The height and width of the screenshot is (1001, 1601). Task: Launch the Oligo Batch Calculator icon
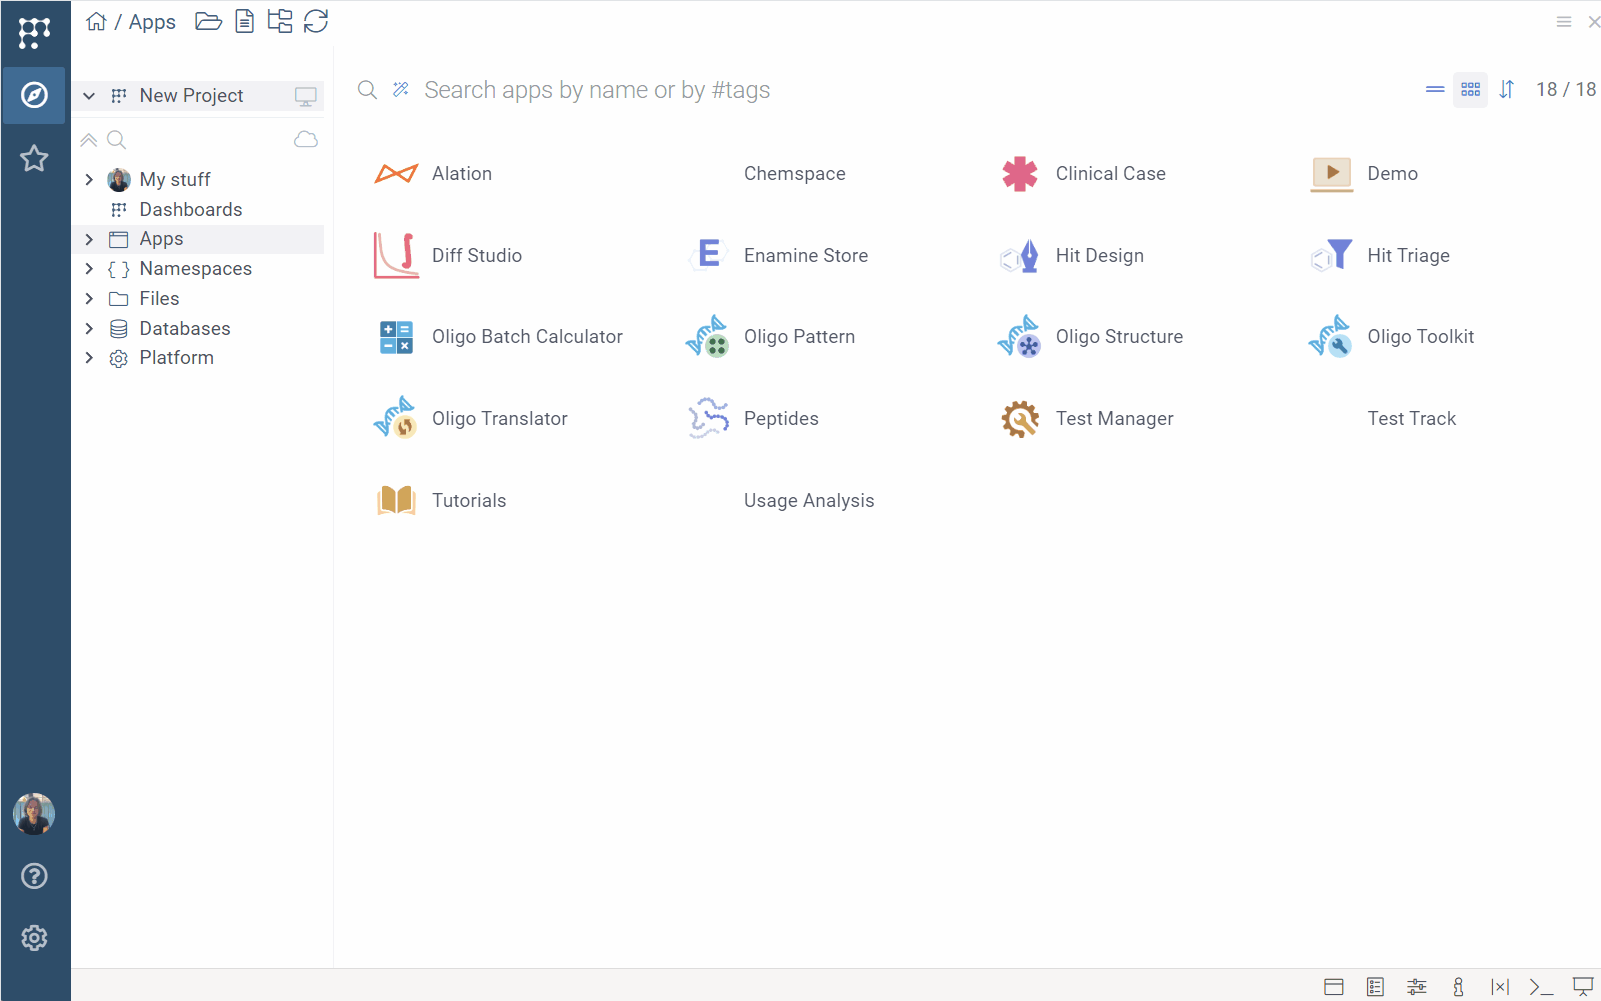(396, 337)
